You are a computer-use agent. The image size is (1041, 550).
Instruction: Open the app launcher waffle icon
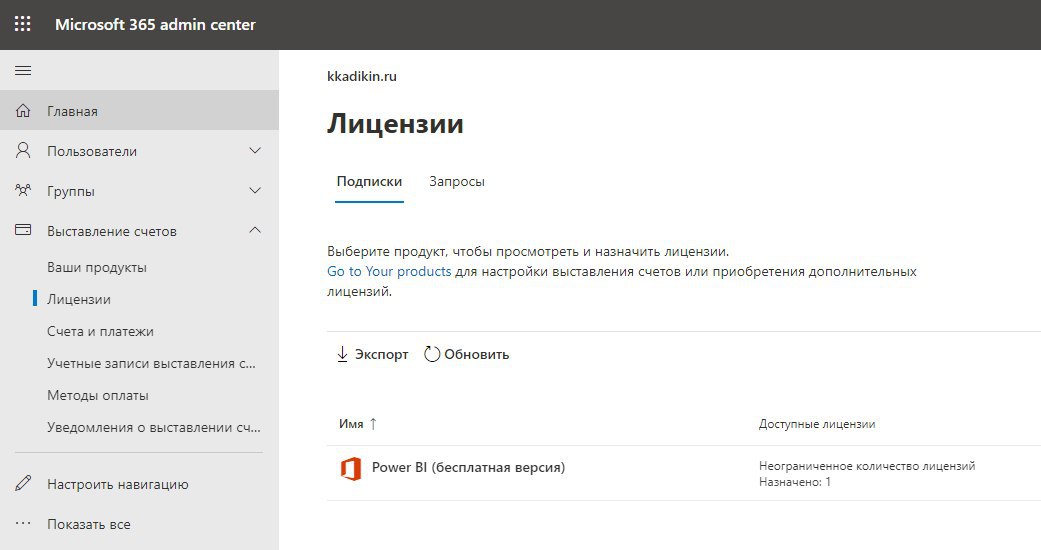23,24
